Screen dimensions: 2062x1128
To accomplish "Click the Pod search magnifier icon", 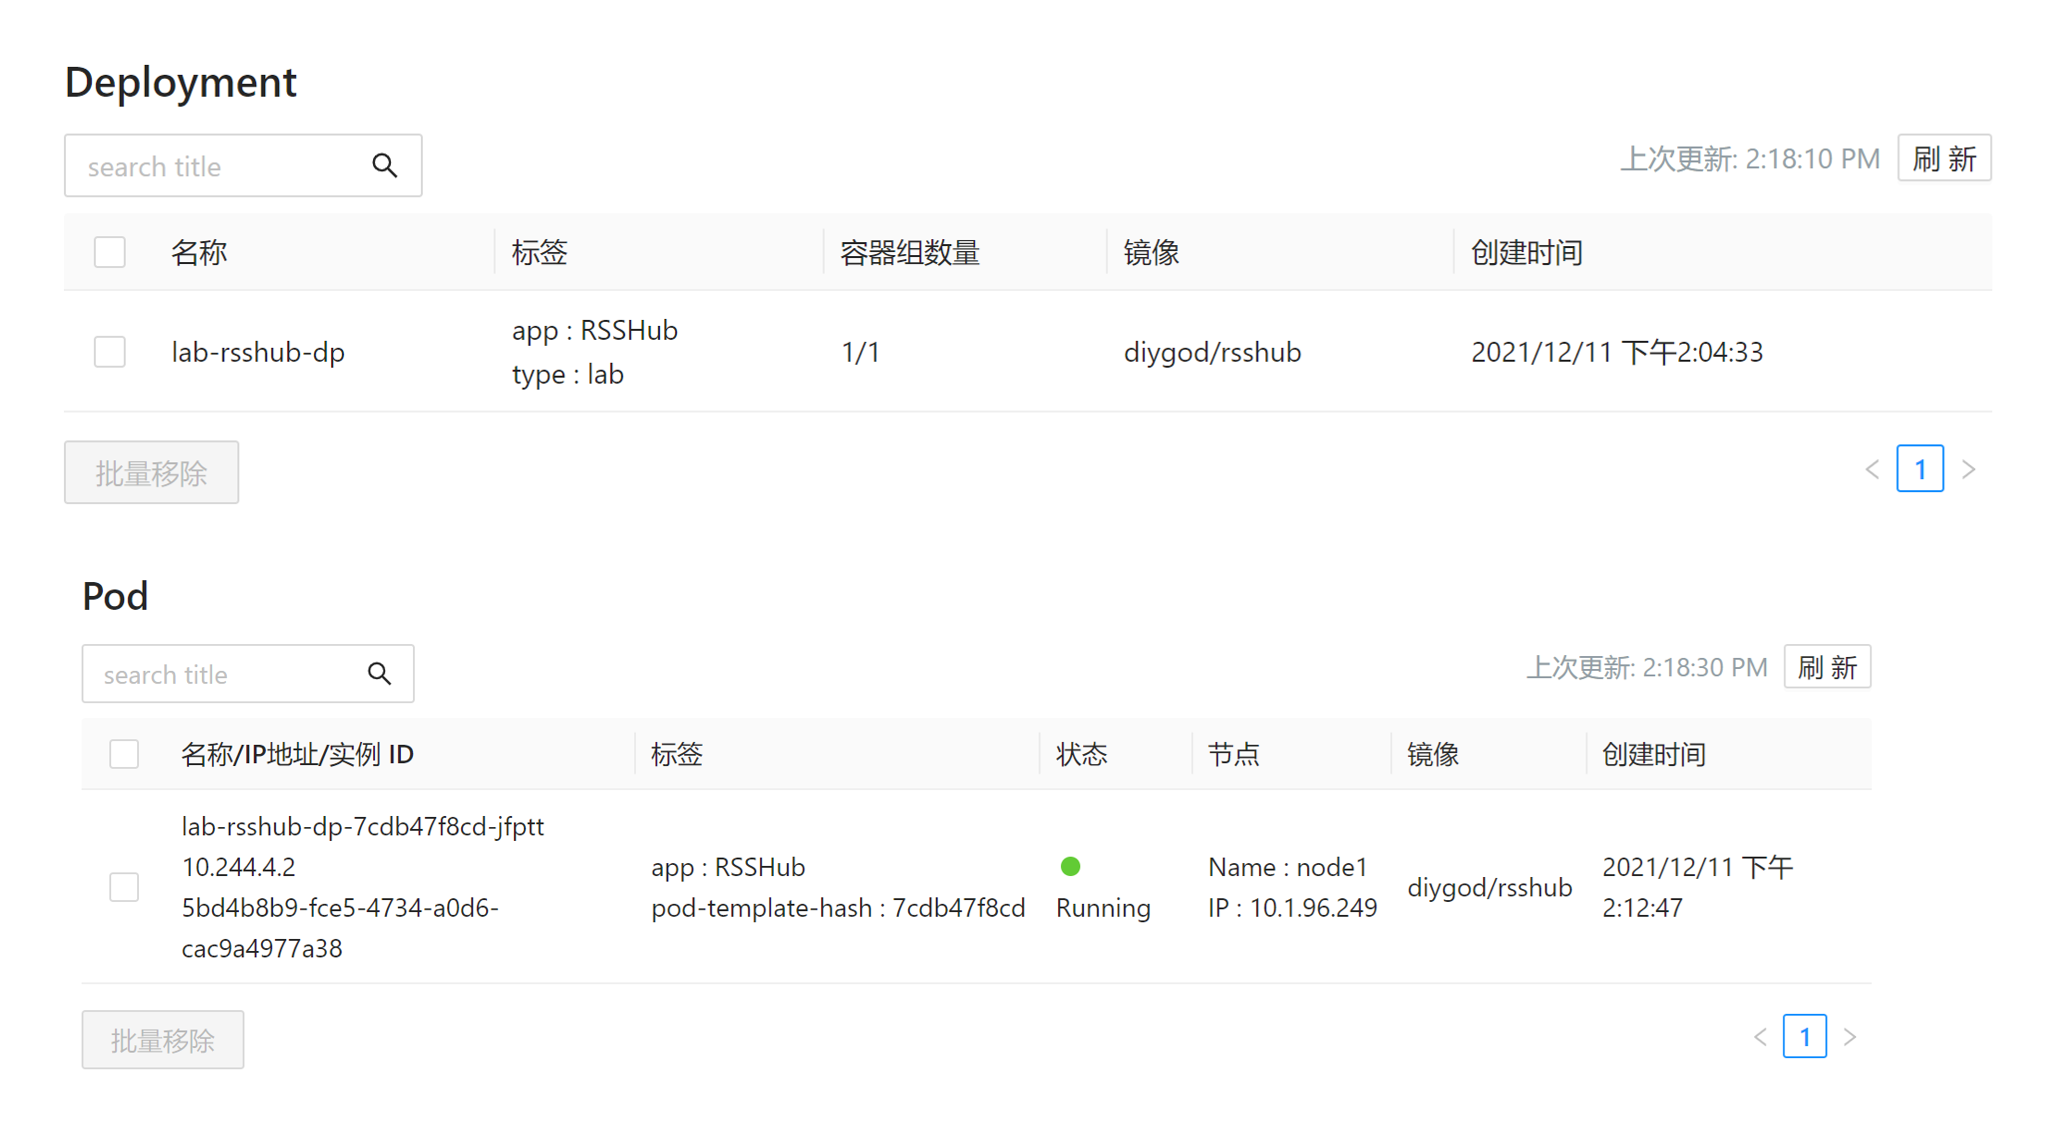I will 379,674.
